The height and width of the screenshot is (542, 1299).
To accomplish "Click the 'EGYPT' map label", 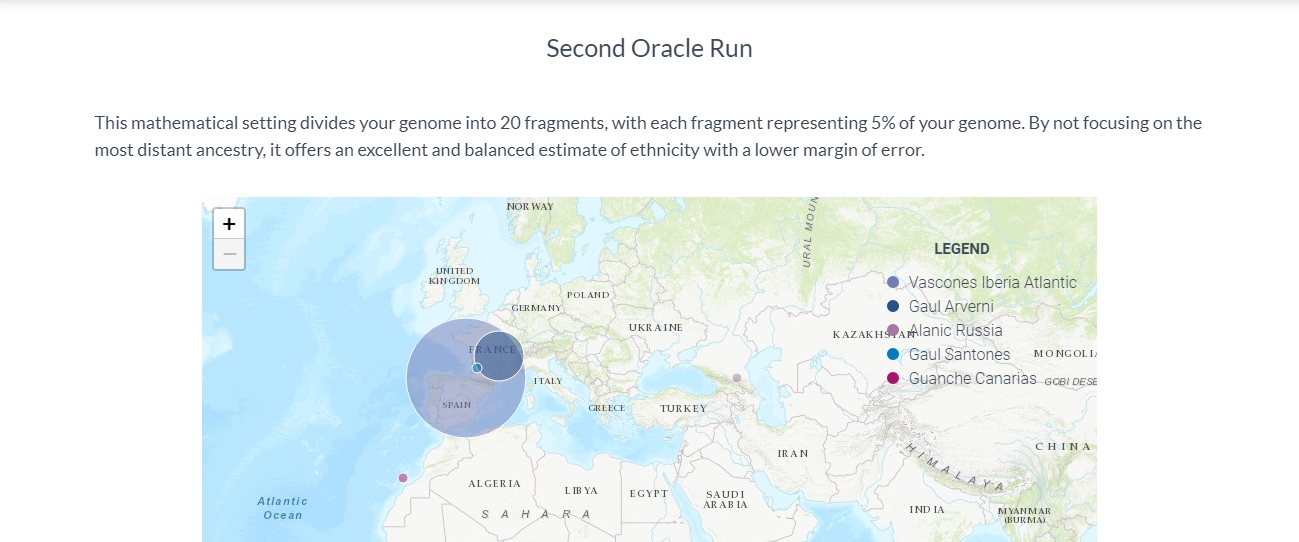I will [x=649, y=493].
